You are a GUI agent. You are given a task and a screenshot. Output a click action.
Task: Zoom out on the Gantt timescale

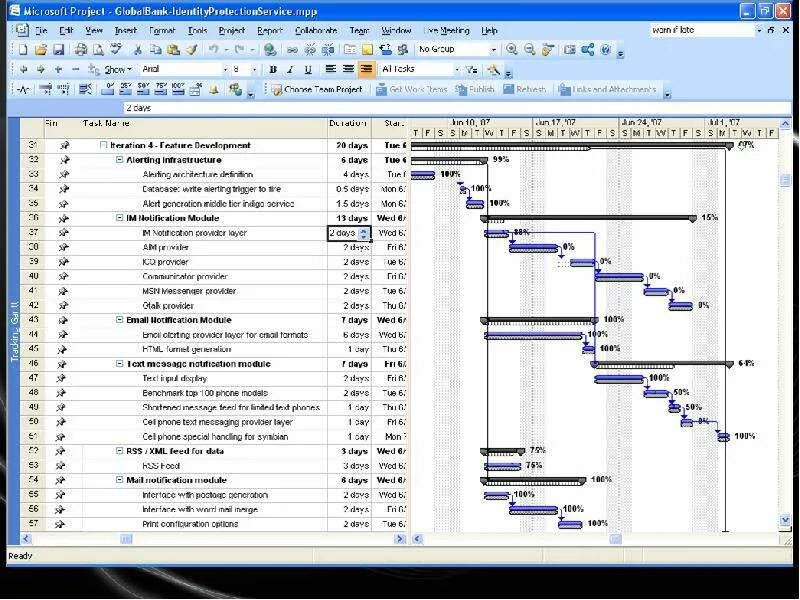pyautogui.click(x=530, y=49)
